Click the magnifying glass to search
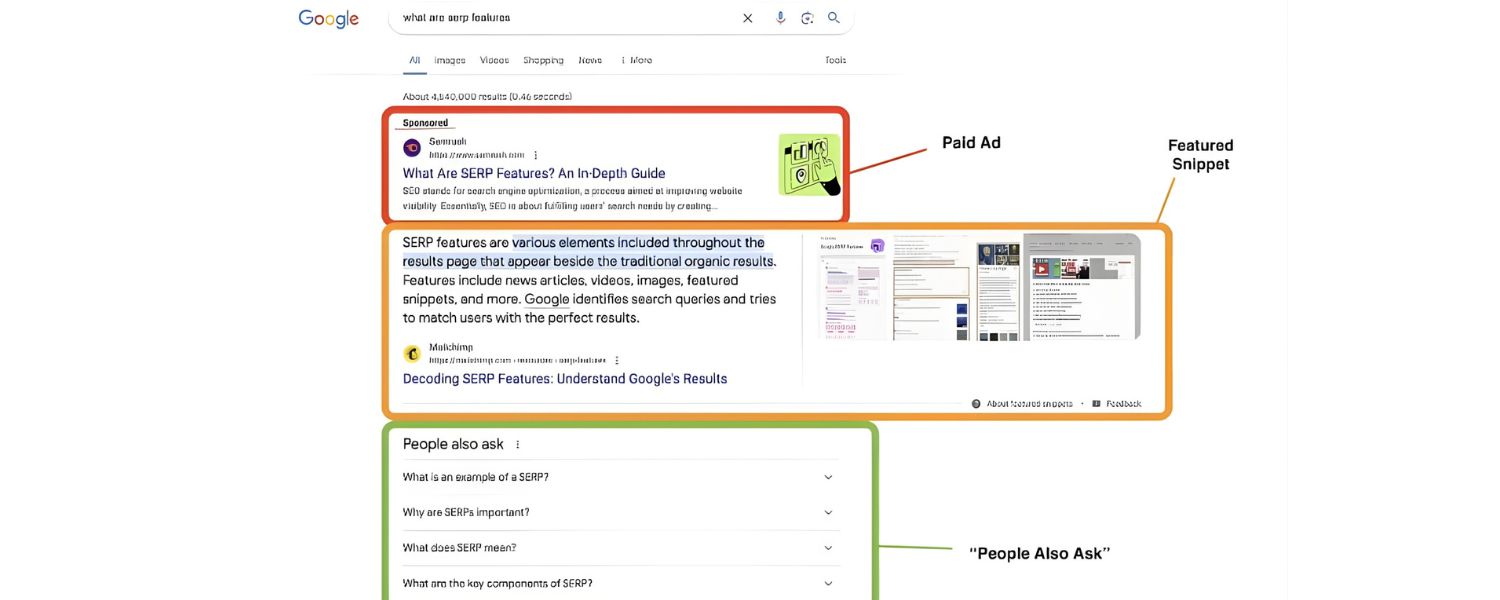Viewport: 1500px width, 600px height. [833, 17]
